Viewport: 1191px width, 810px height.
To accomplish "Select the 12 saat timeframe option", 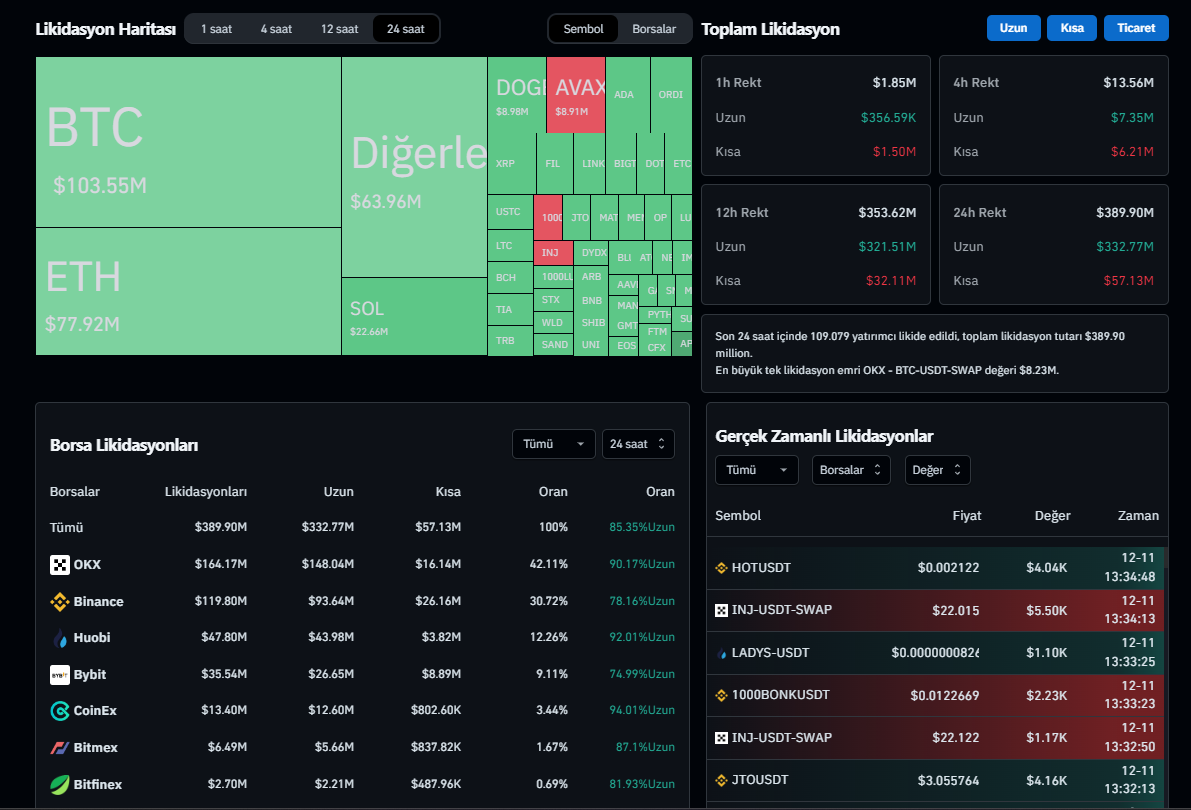I will point(339,29).
